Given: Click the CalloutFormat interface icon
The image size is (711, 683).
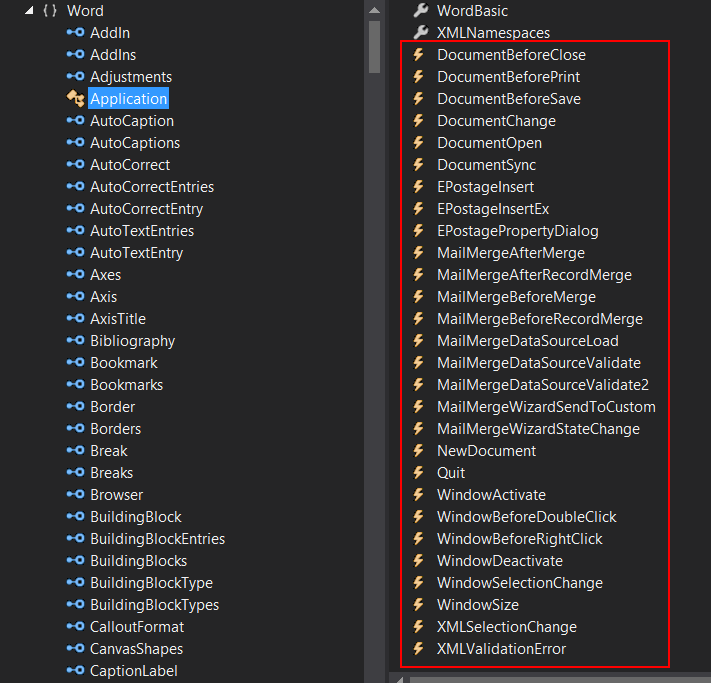Looking at the screenshot, I should click(75, 626).
